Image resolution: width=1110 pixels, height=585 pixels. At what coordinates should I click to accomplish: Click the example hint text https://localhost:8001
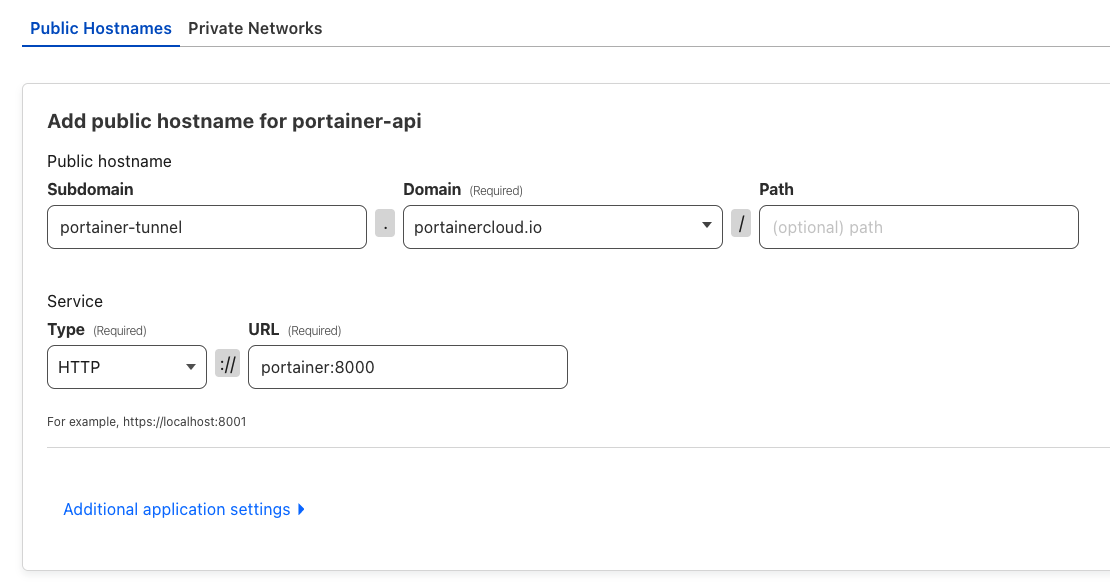pos(185,421)
